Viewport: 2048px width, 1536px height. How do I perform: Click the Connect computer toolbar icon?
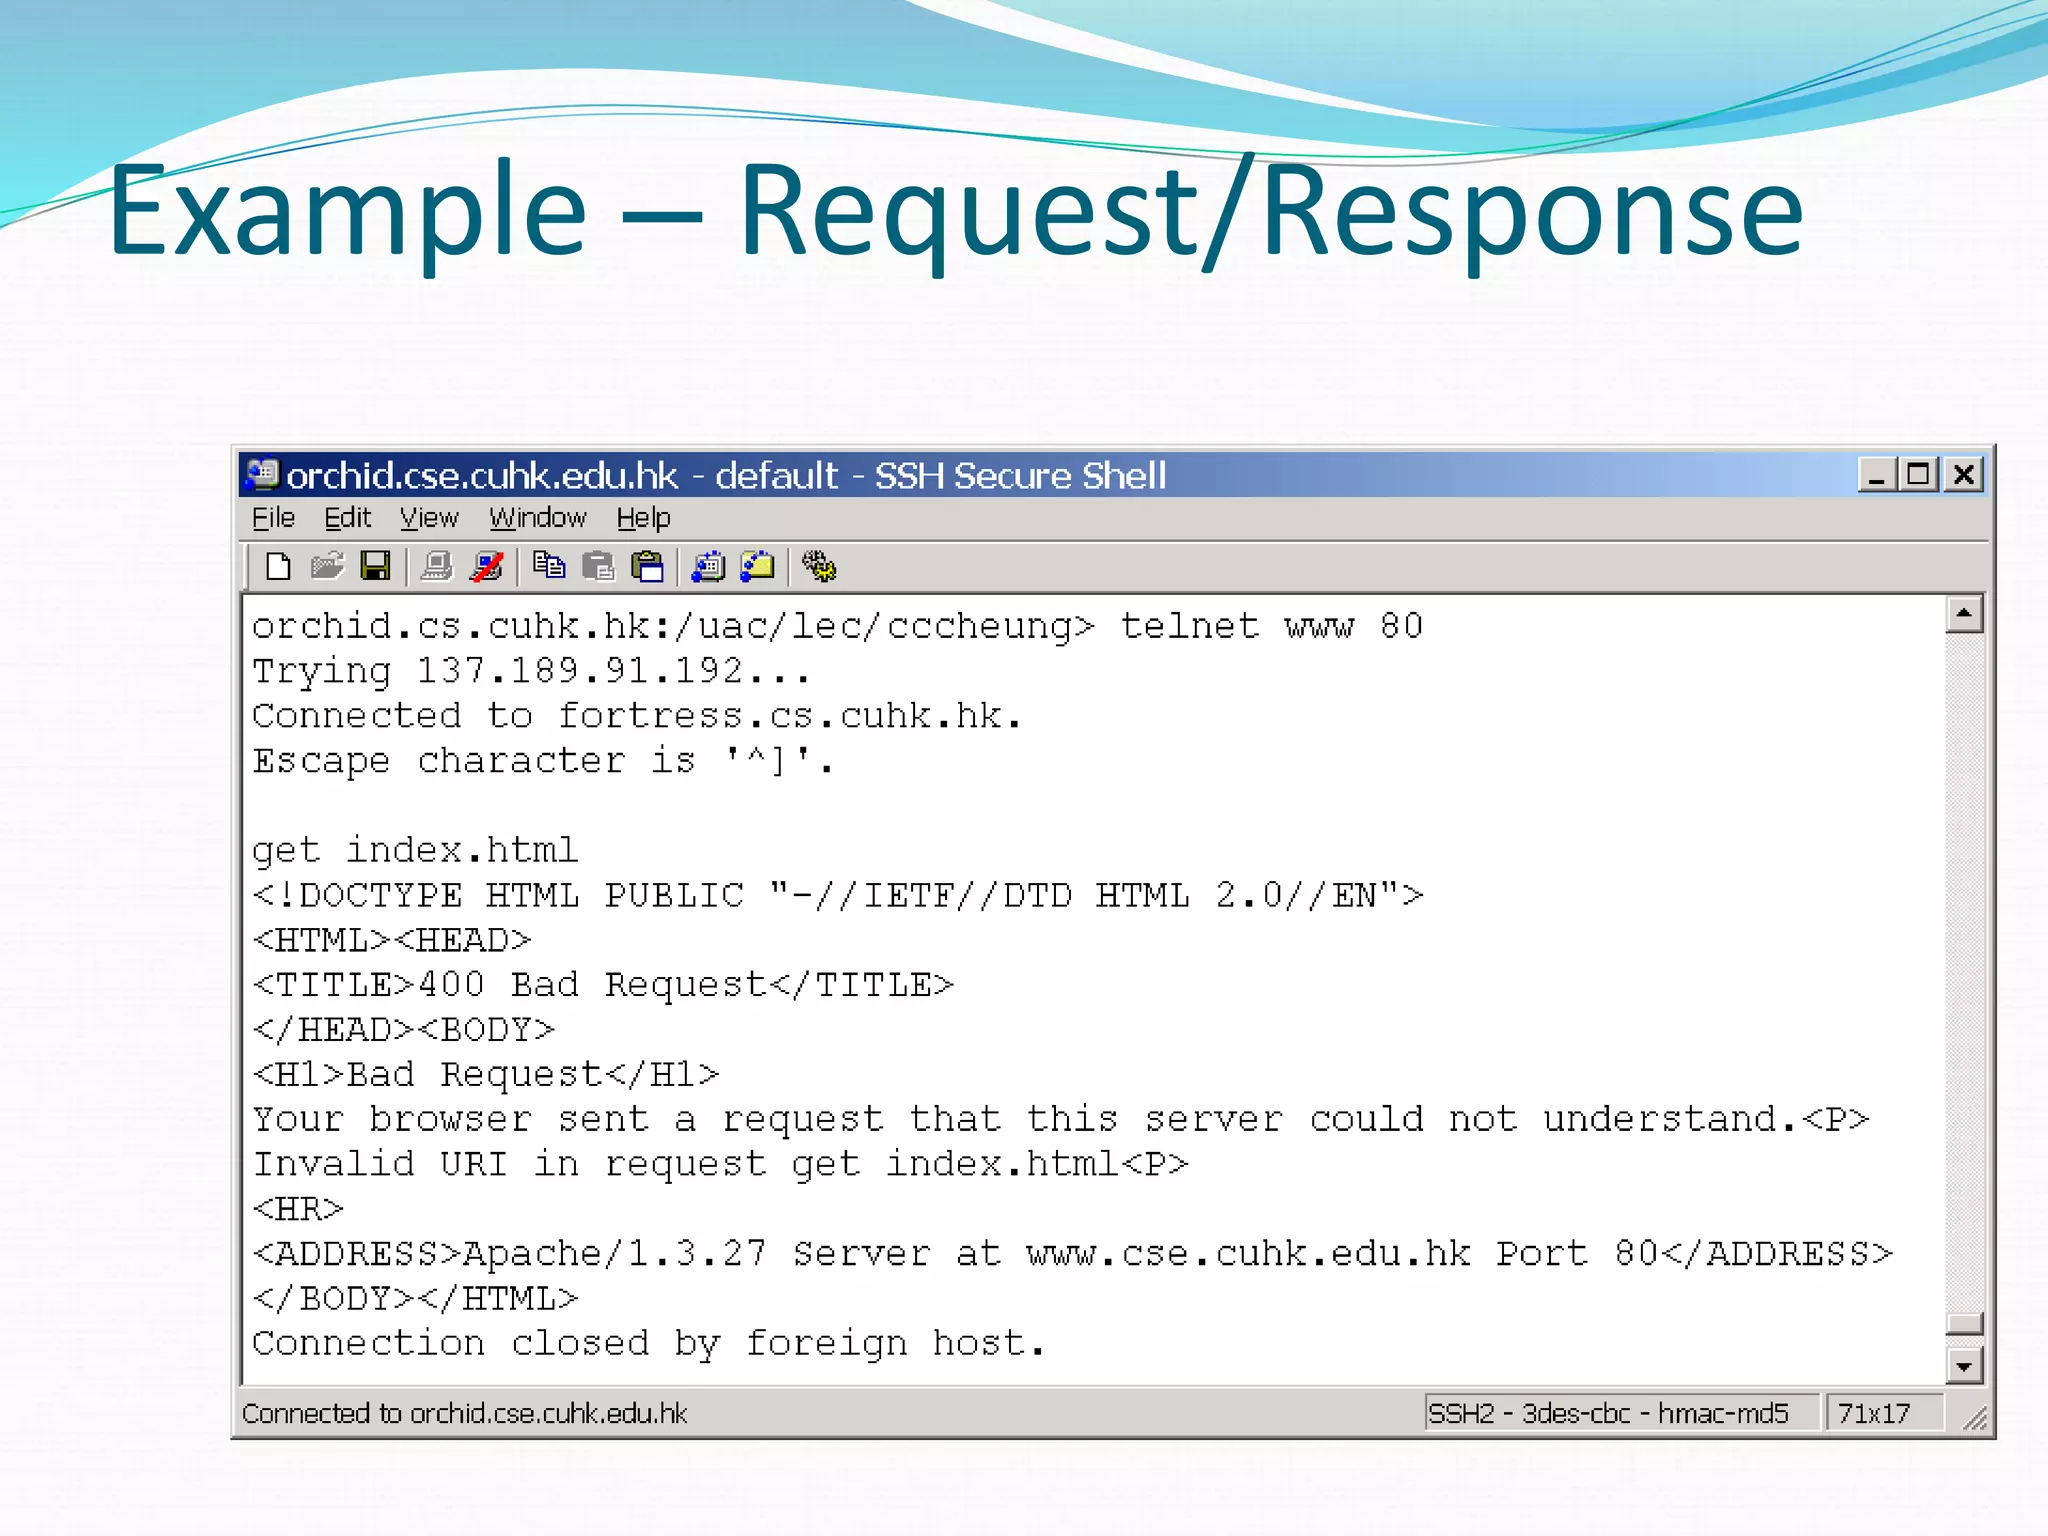[x=437, y=567]
